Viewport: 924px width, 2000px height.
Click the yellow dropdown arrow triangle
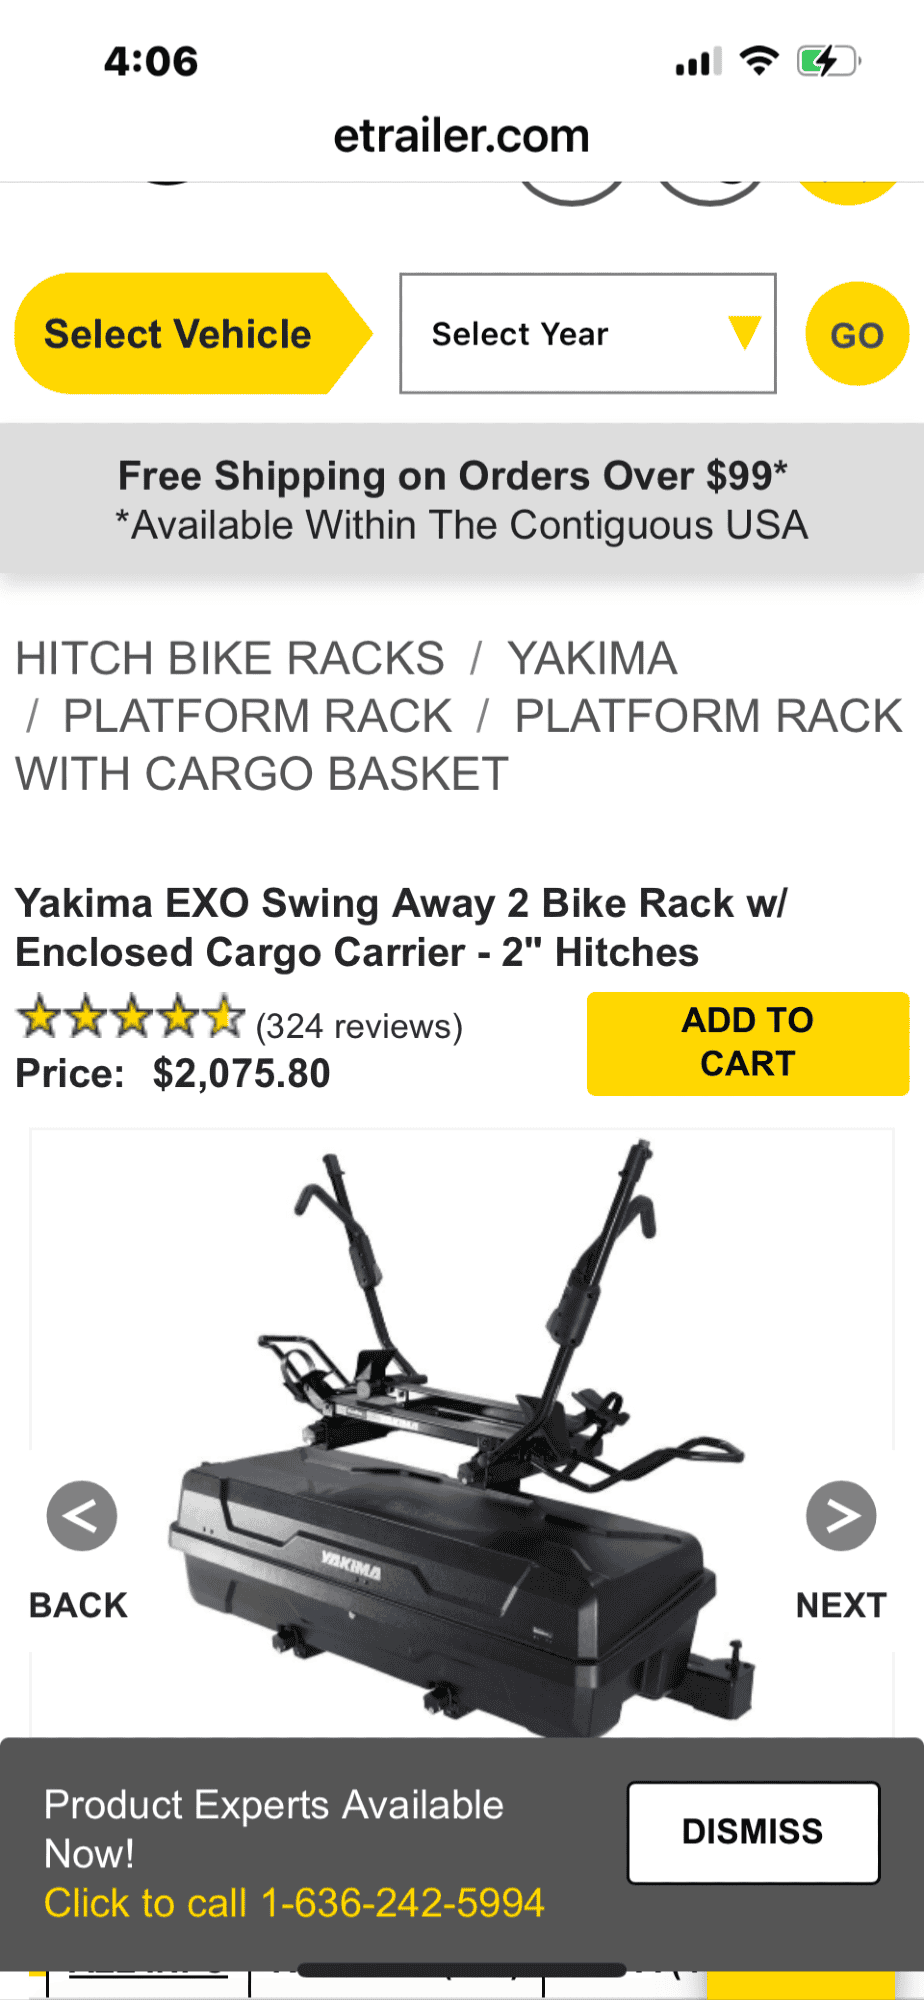click(744, 332)
